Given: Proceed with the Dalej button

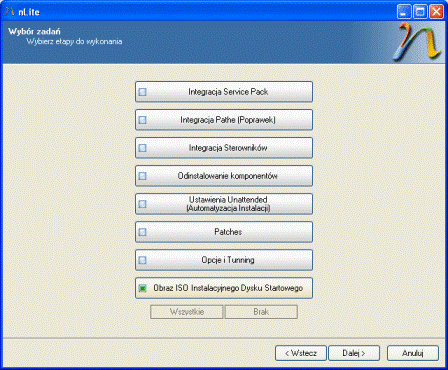Looking at the screenshot, I should [x=354, y=353].
